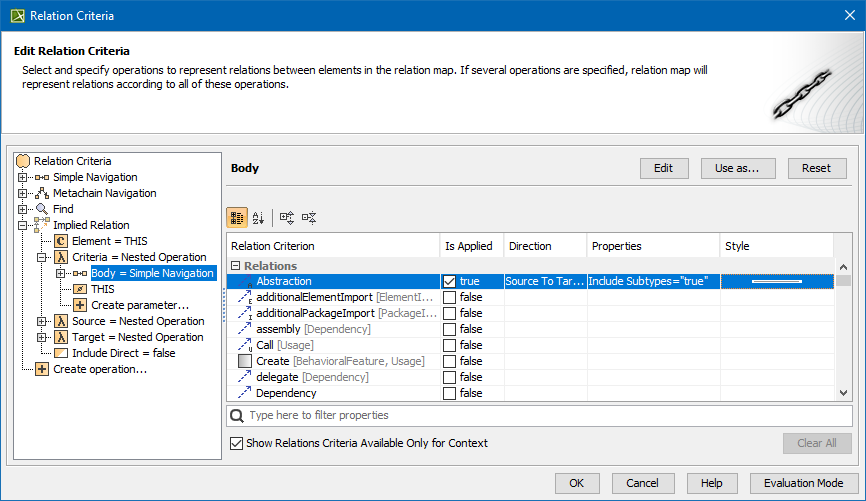
Task: Collapse the Implied Relation tree node
Action: pyautogui.click(x=23, y=225)
